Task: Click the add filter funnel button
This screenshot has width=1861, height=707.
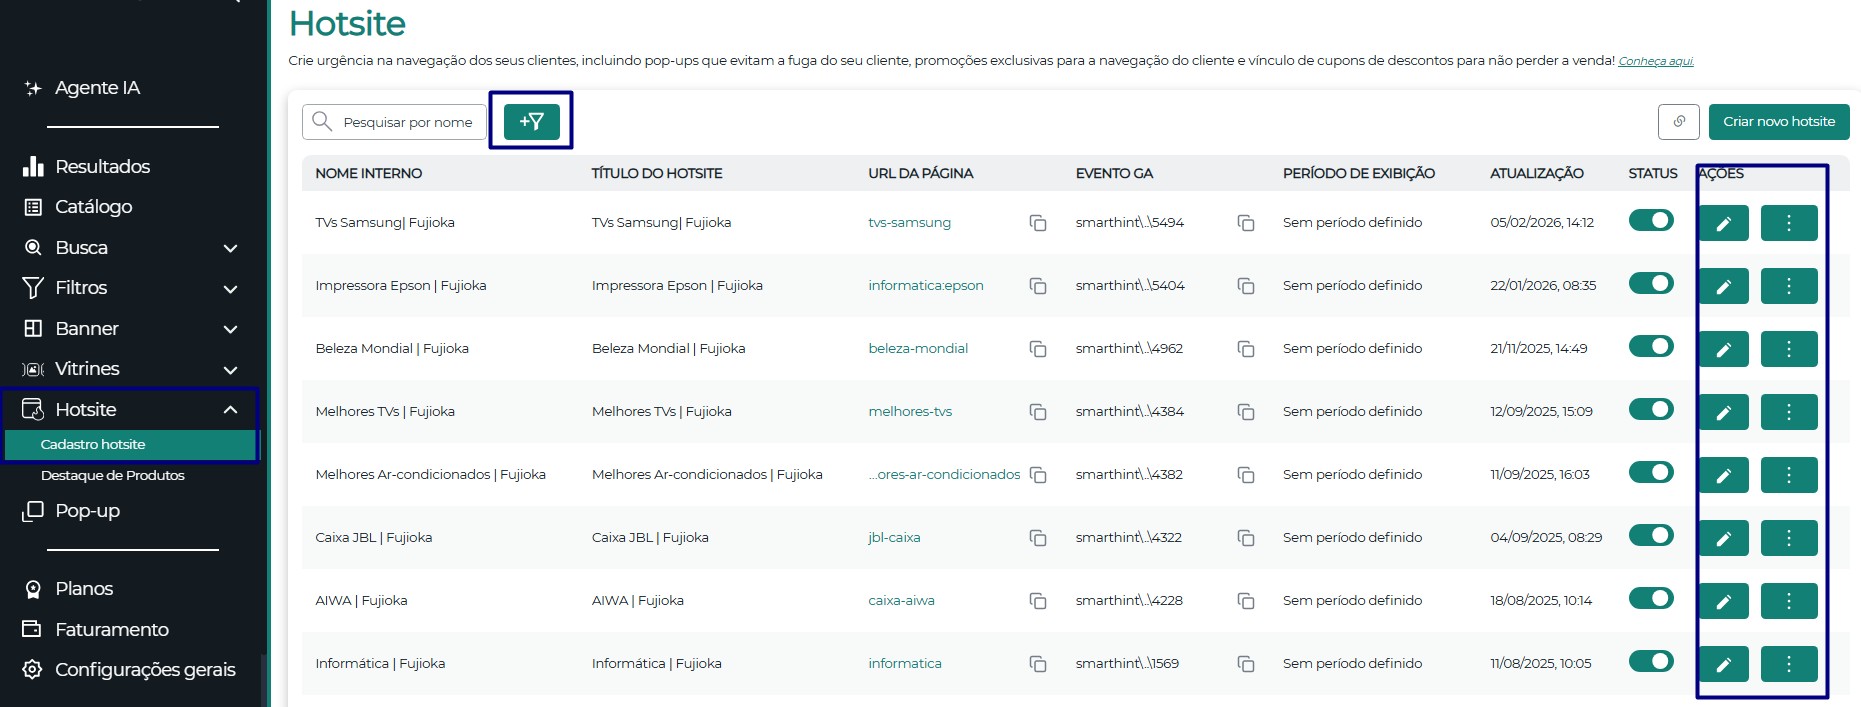Action: [531, 121]
